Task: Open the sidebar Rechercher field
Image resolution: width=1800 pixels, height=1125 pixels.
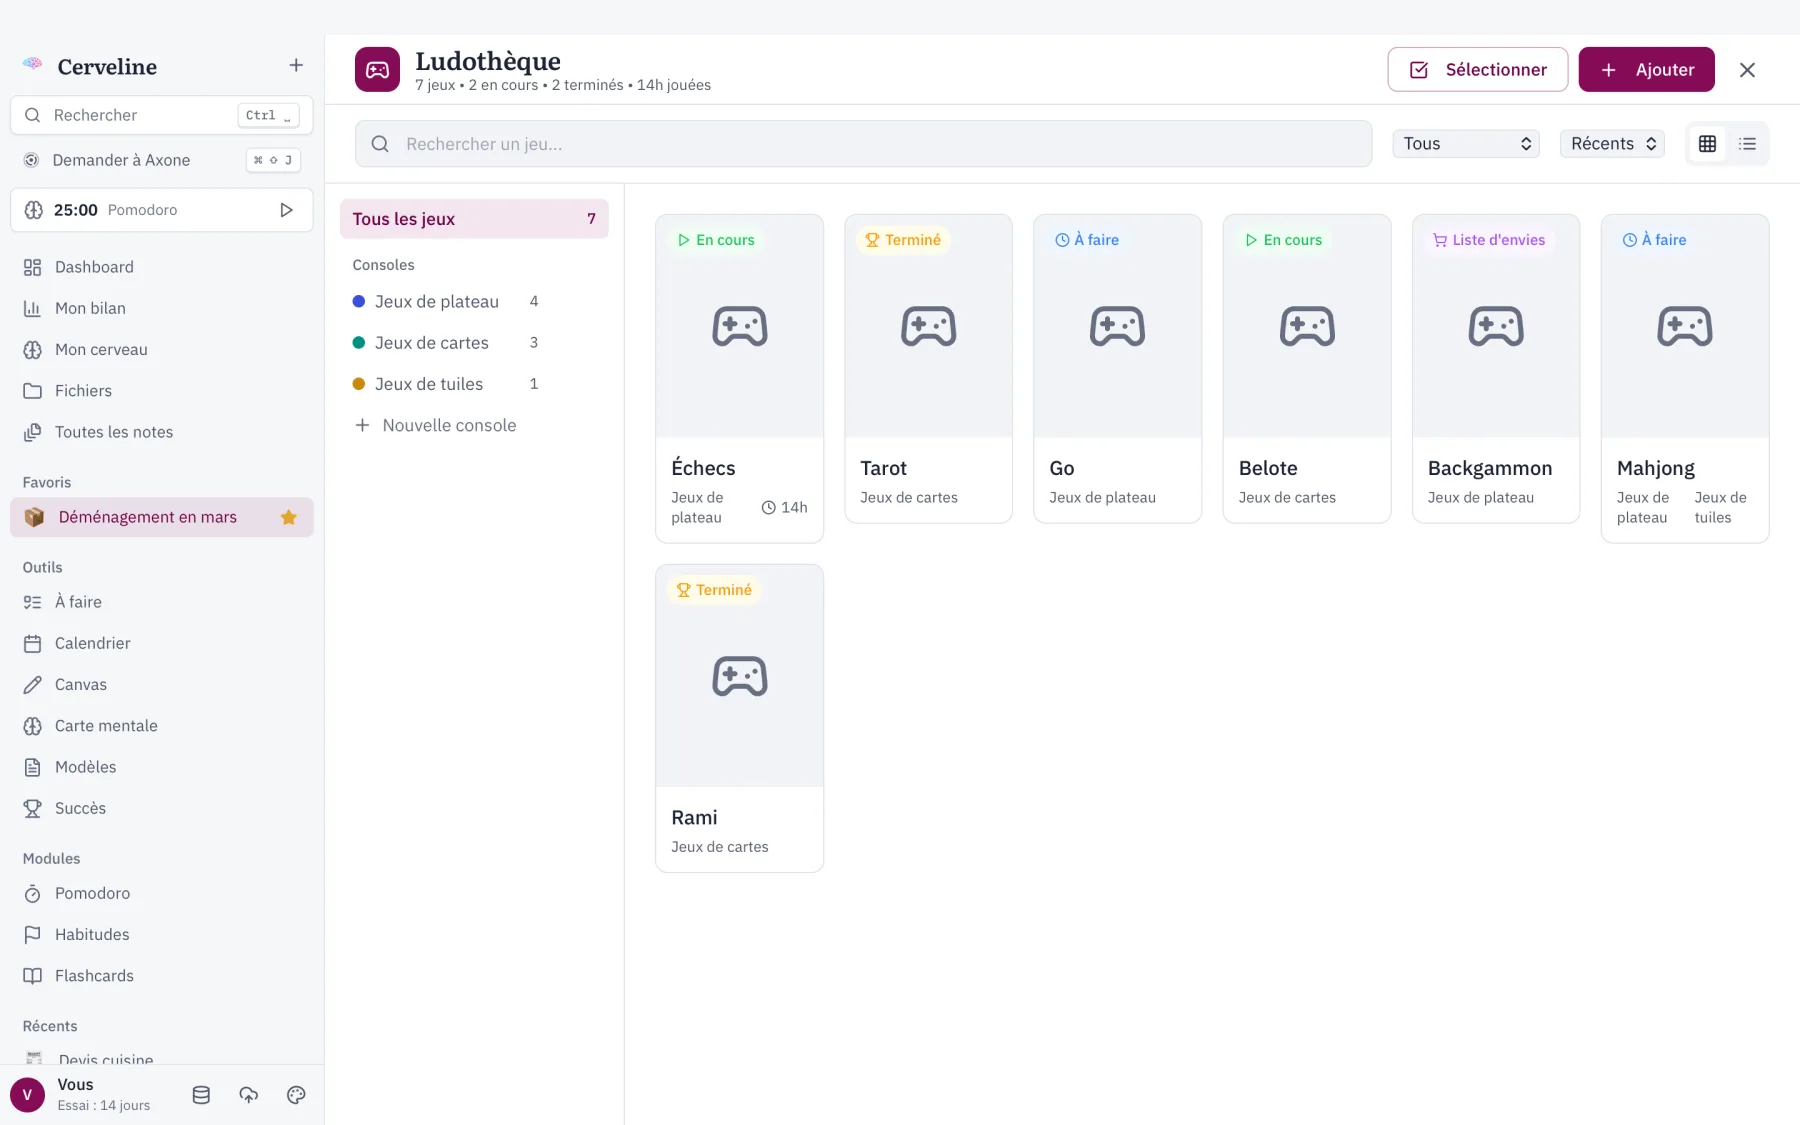Action: point(162,115)
